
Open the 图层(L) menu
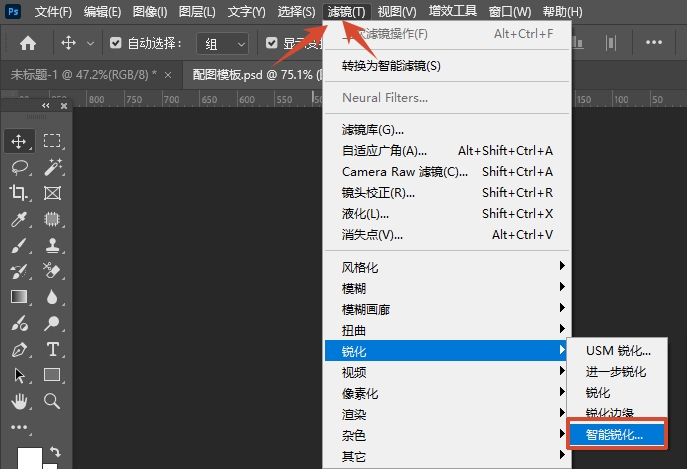point(197,11)
